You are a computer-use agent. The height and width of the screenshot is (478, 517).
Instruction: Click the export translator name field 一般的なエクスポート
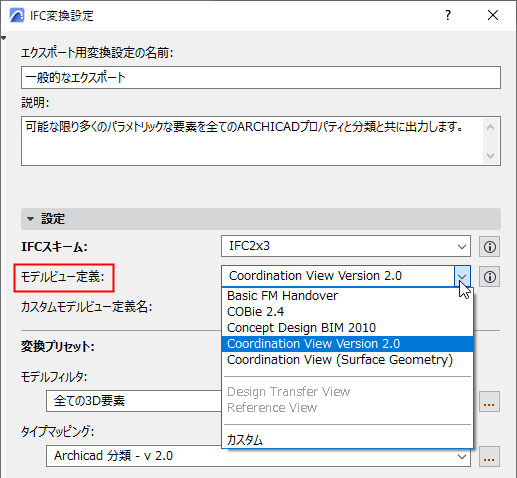261,77
